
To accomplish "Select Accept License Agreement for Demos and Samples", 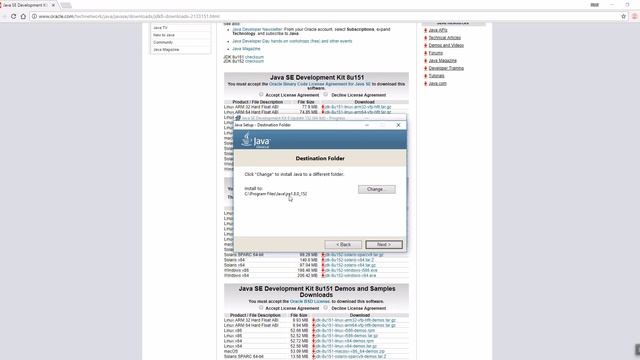I will [261, 308].
